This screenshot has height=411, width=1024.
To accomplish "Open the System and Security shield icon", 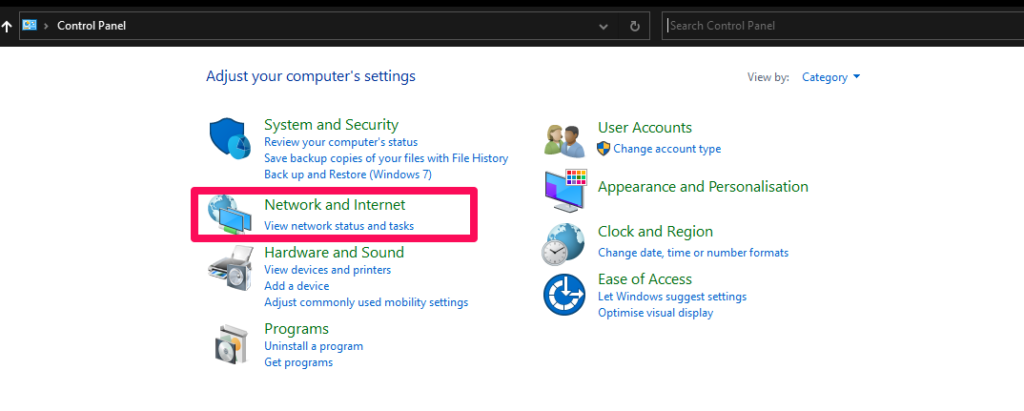I will 230,140.
